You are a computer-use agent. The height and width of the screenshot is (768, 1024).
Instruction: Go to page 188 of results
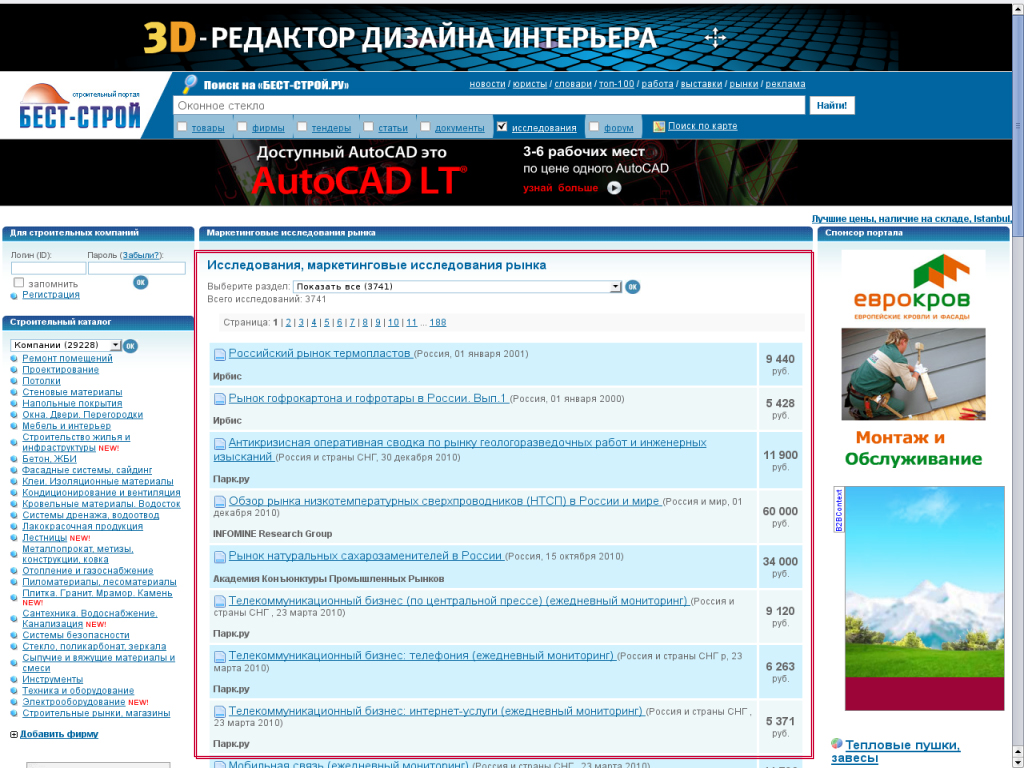(438, 323)
